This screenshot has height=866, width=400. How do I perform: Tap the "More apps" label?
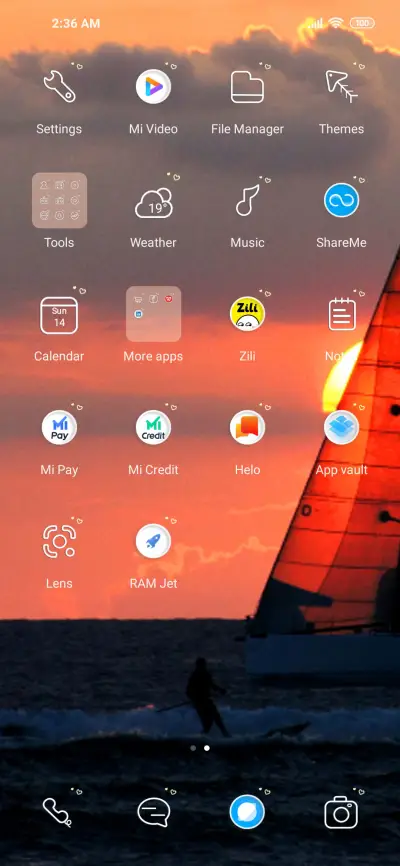[153, 356]
